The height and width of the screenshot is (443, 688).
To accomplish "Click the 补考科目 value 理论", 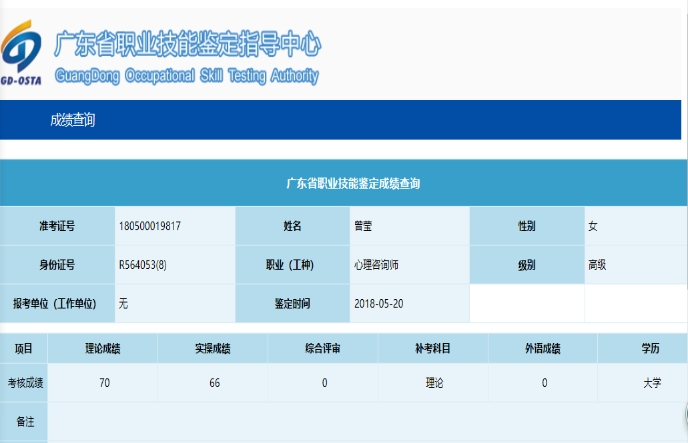I will point(433,383).
